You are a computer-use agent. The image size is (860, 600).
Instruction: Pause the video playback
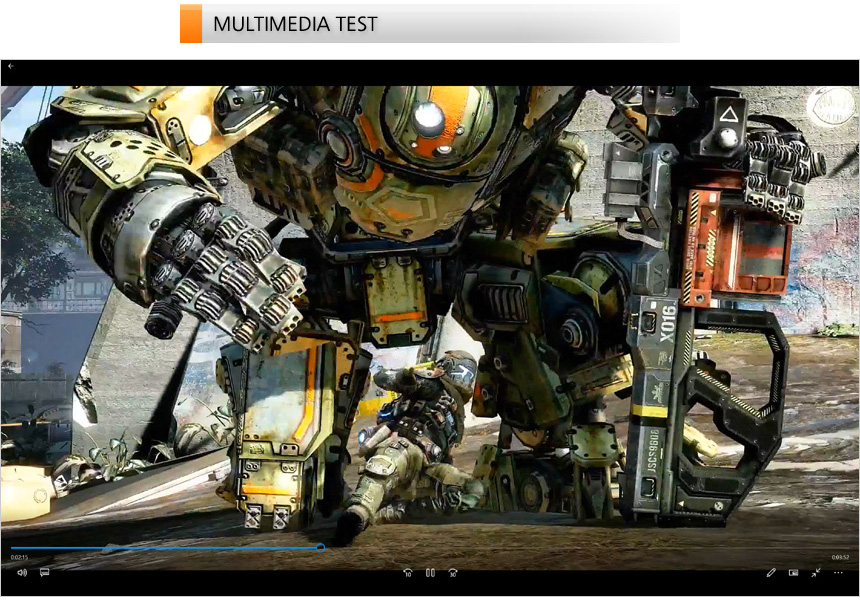click(x=431, y=573)
